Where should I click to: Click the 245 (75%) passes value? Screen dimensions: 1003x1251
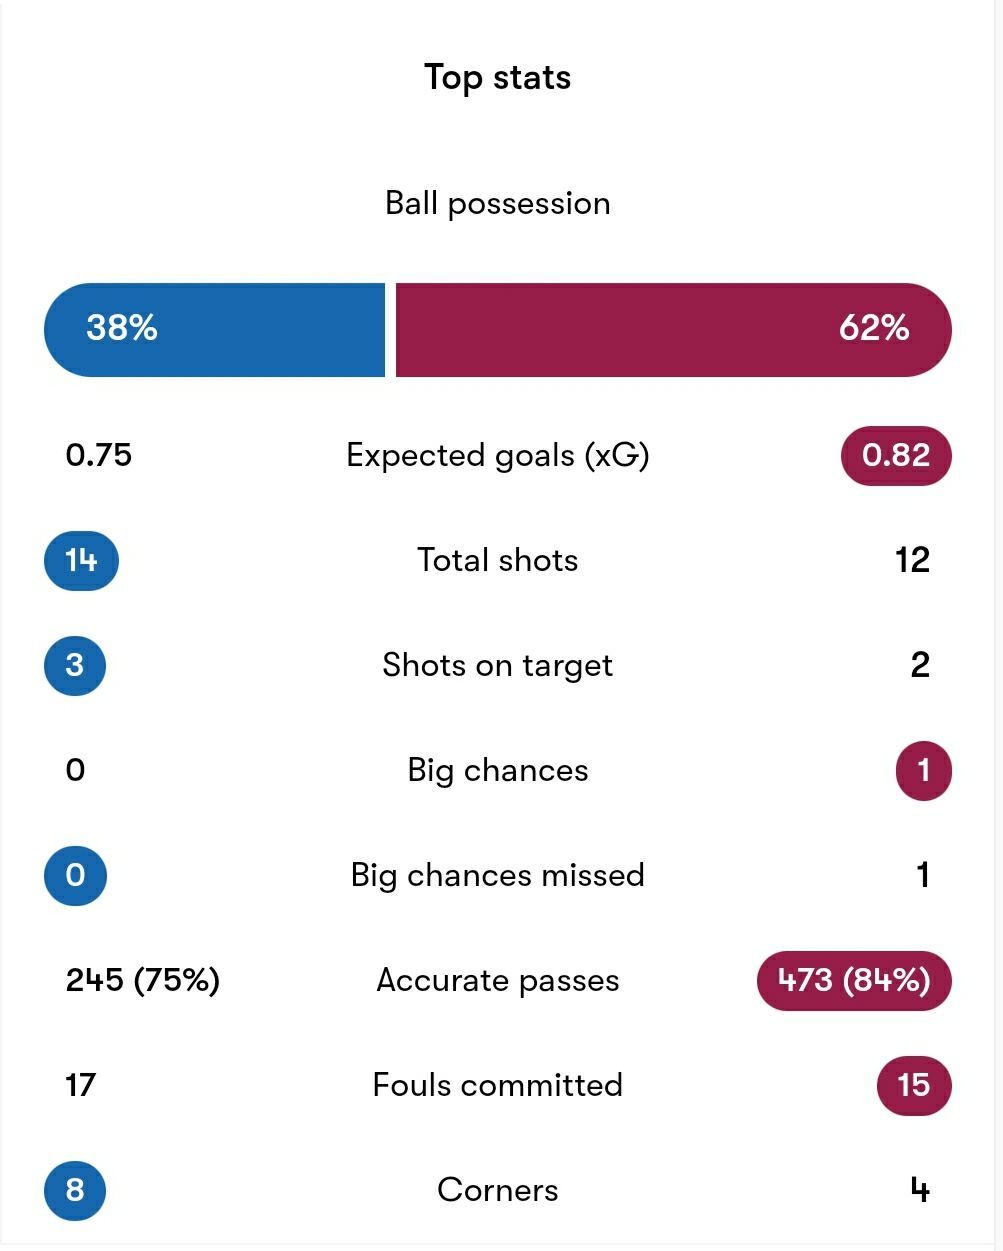tap(142, 980)
